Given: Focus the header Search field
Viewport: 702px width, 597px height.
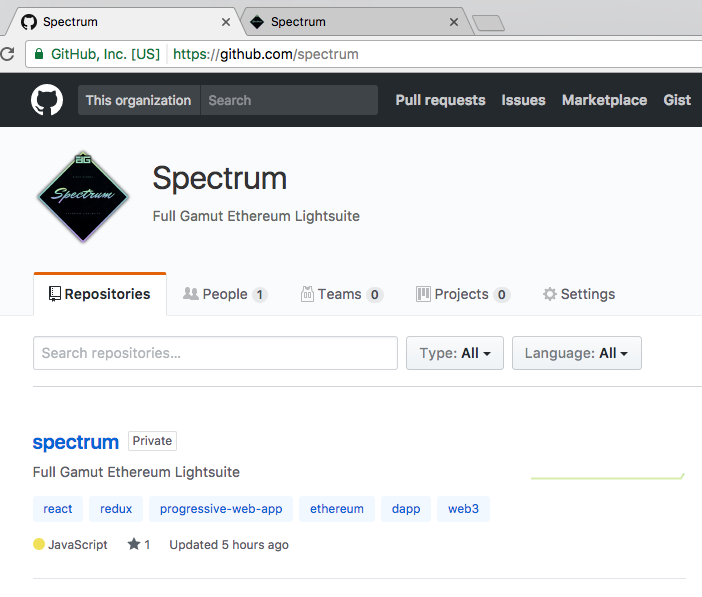Looking at the screenshot, I should click(x=289, y=100).
